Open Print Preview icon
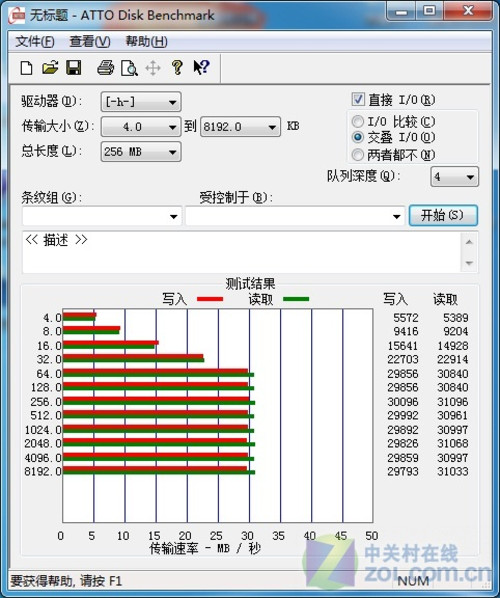This screenshot has width=500, height=598. 129,68
